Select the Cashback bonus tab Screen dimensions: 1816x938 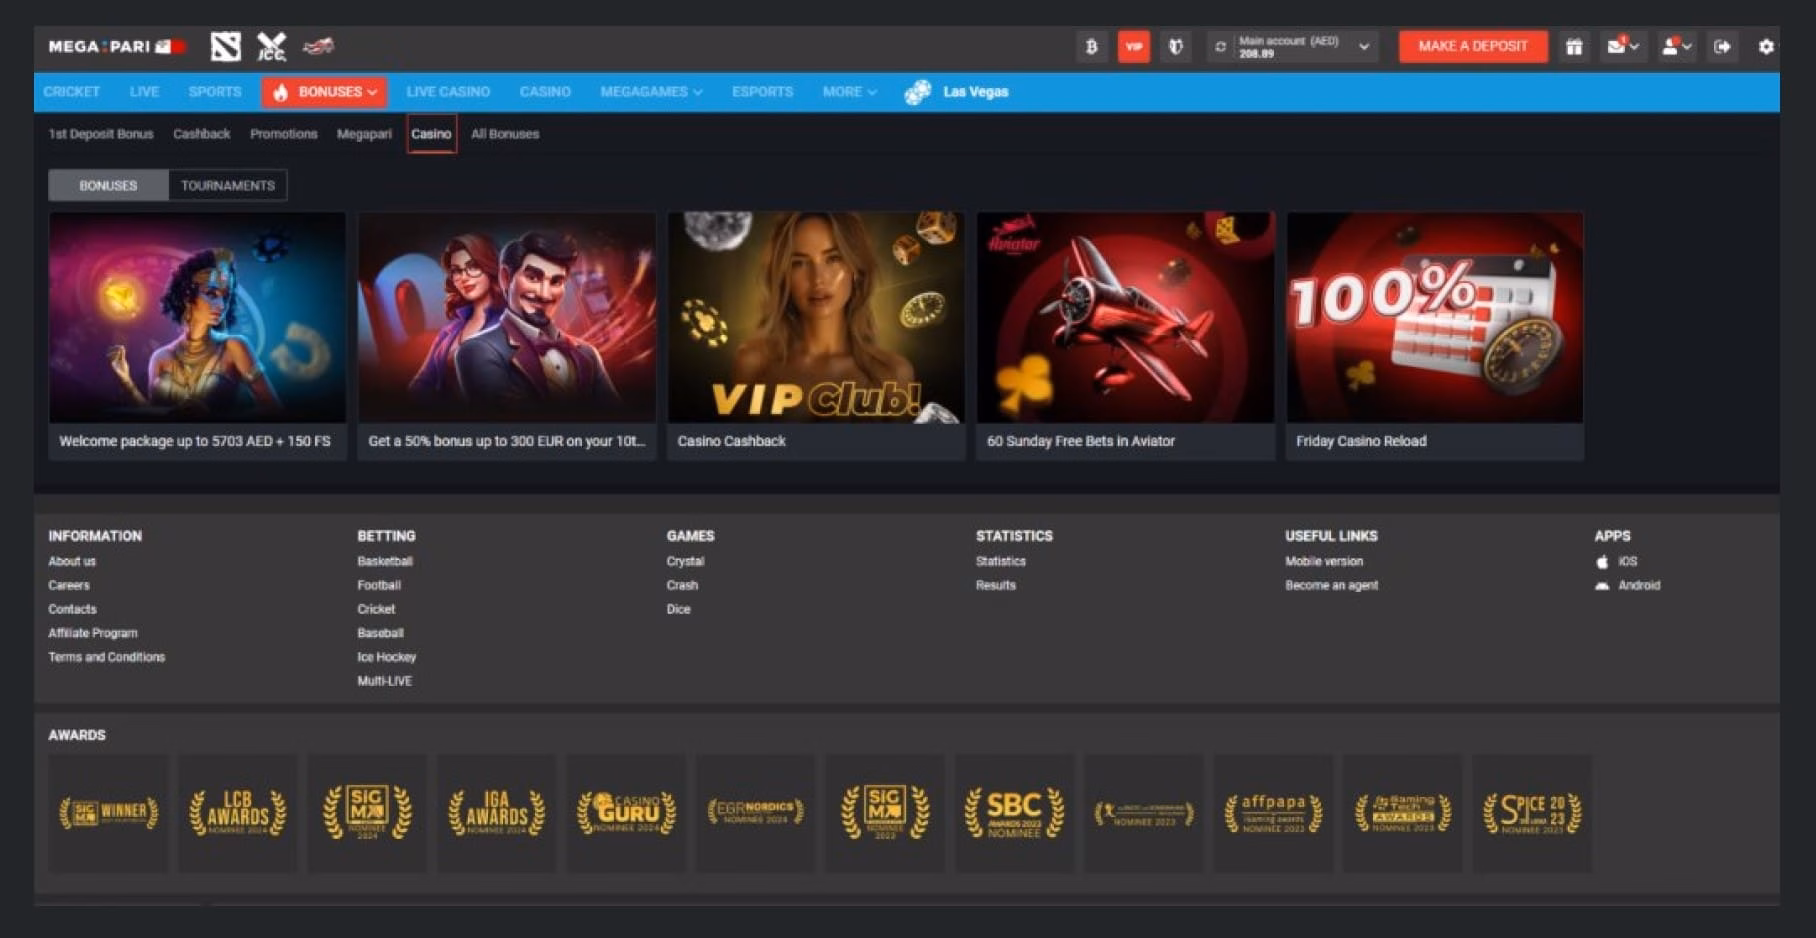coord(201,134)
